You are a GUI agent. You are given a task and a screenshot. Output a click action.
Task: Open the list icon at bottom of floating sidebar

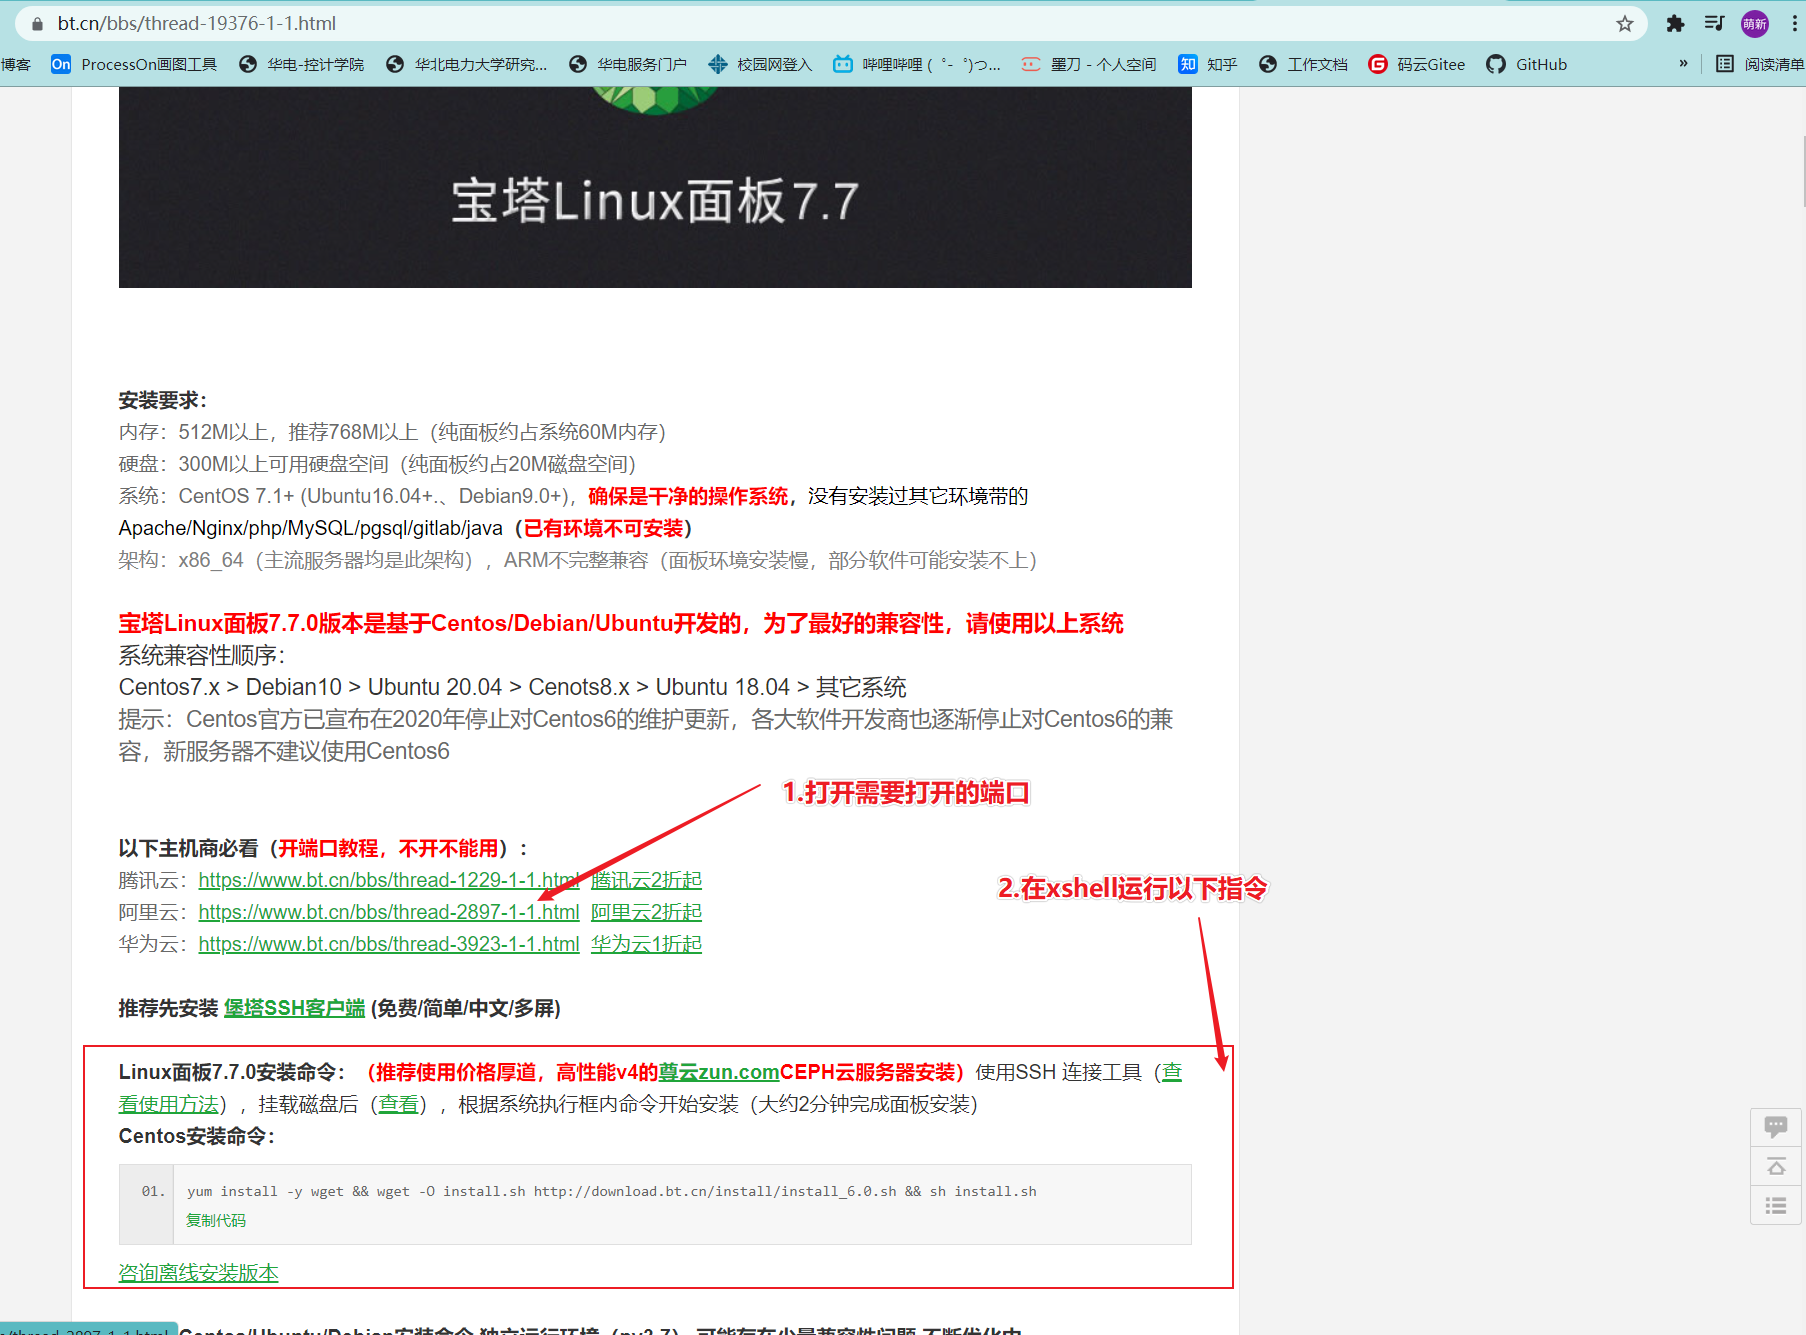pos(1777,1206)
